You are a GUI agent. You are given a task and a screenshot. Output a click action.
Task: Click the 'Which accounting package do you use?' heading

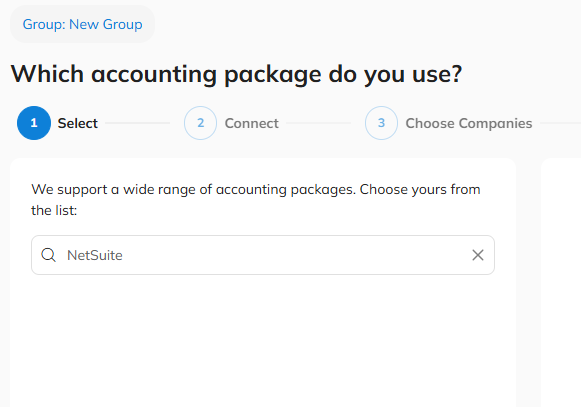[236, 74]
